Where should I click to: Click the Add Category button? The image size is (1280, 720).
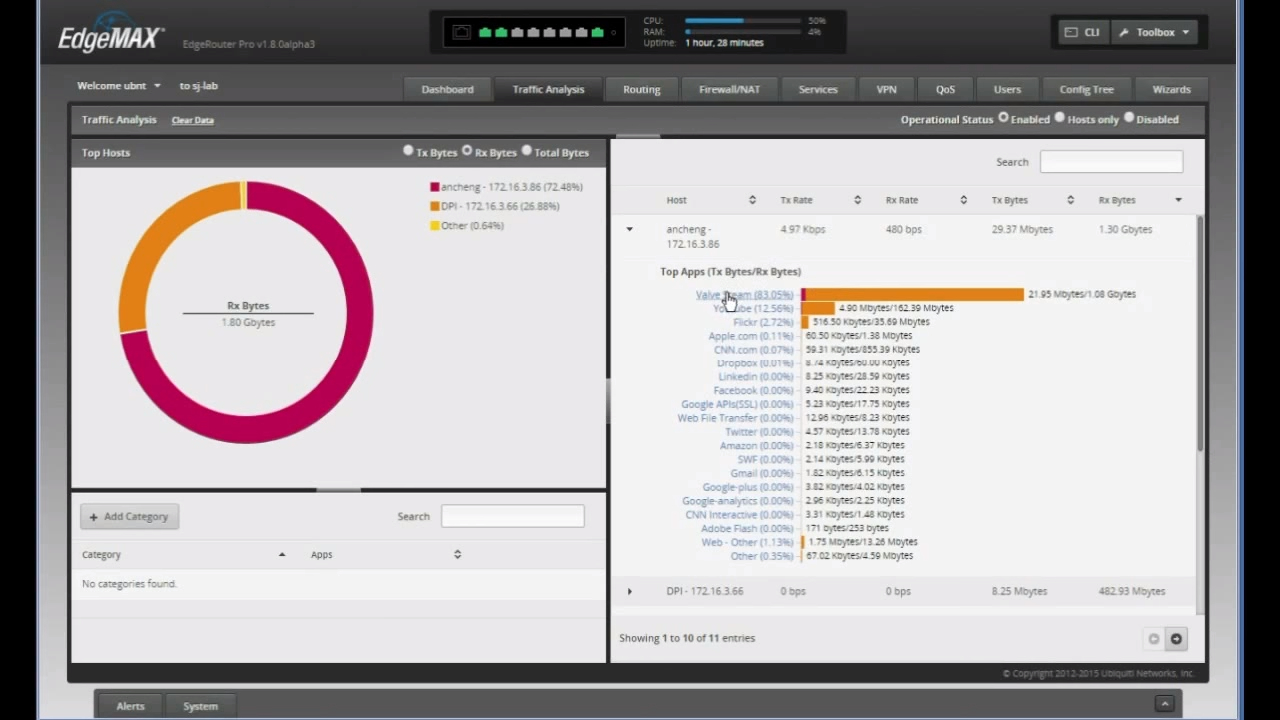pos(129,517)
